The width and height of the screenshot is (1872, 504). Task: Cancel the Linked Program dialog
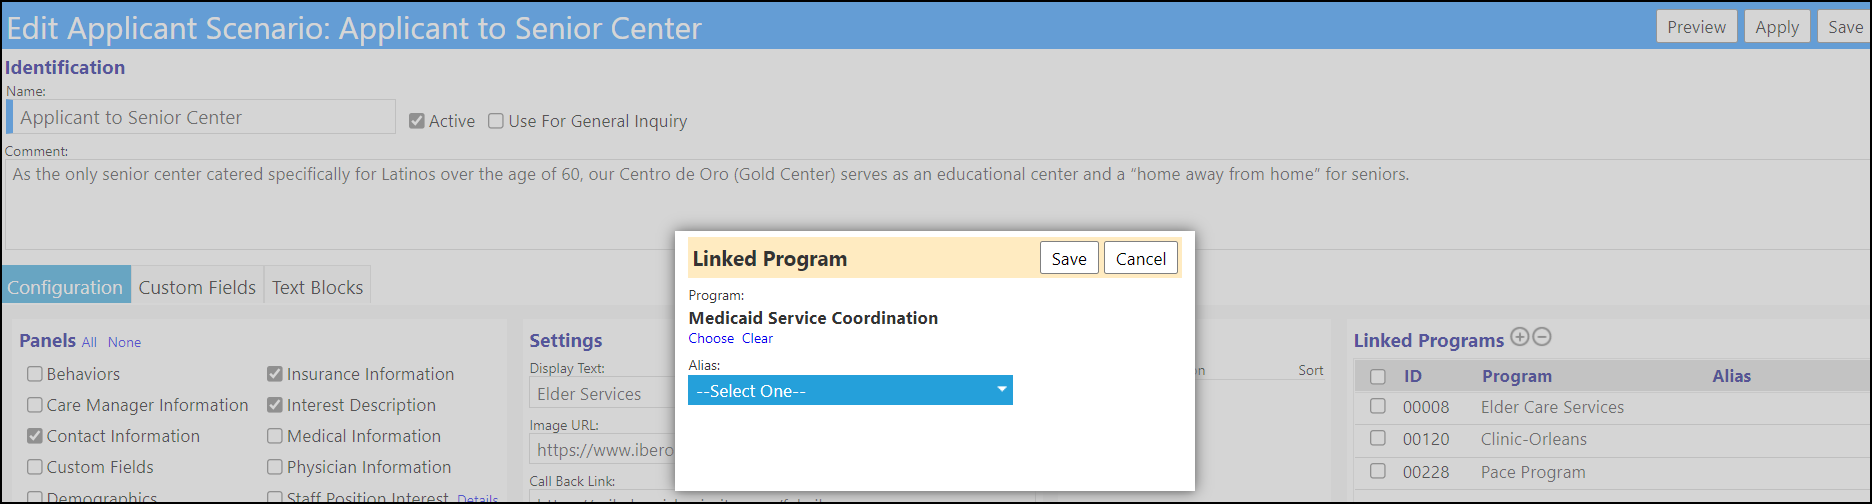(x=1141, y=258)
